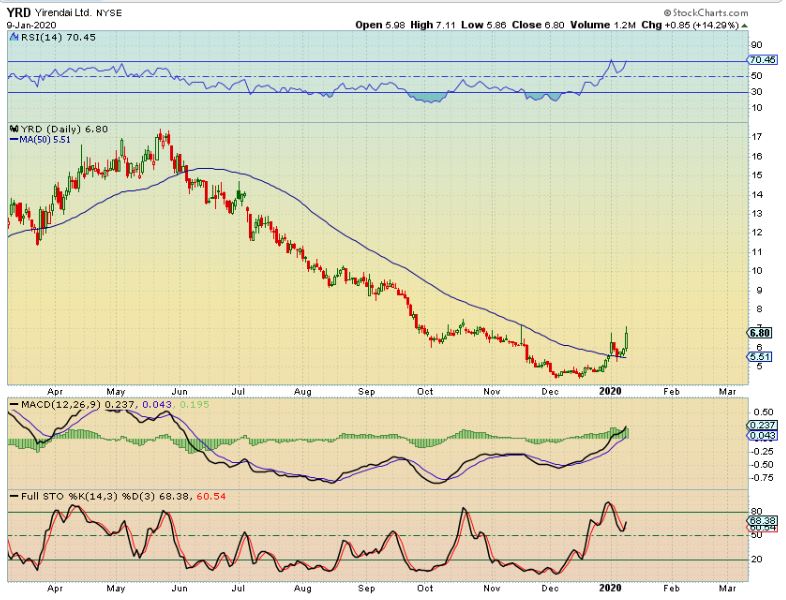Click the purple 0.043 signal value in MACD legend

(x=157, y=404)
